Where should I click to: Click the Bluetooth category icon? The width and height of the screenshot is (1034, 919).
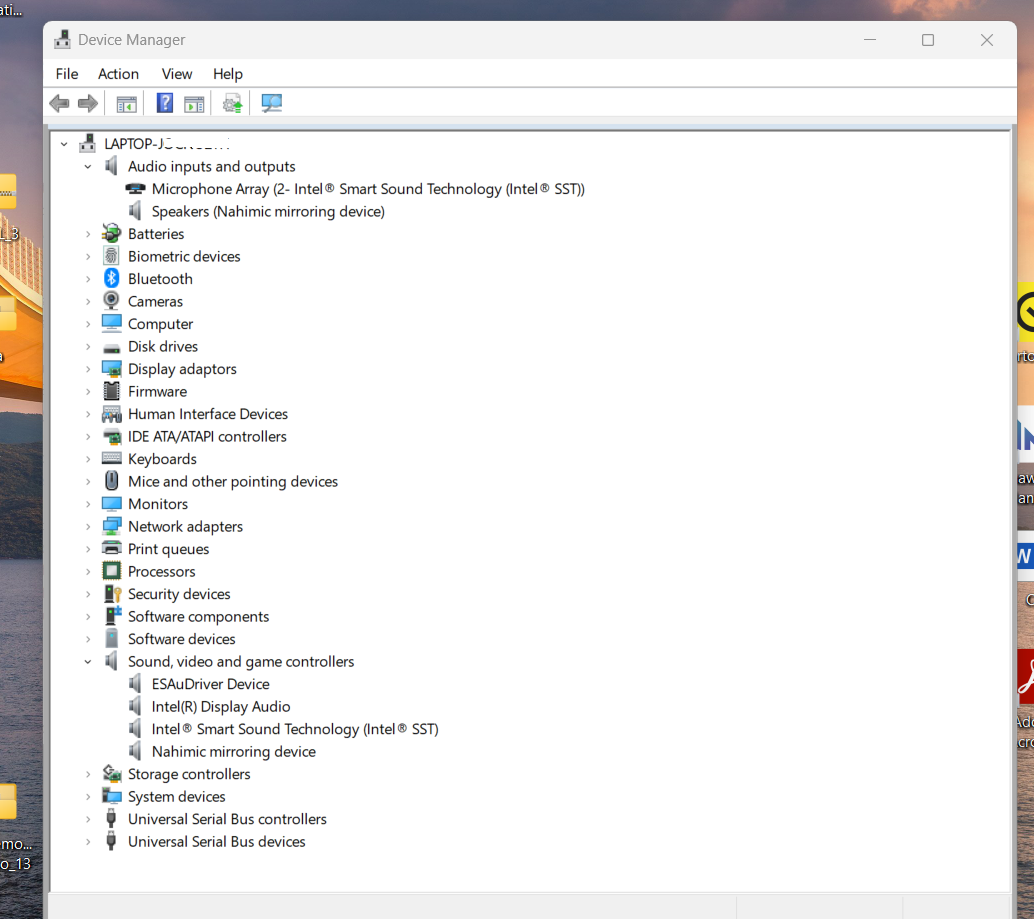click(112, 279)
